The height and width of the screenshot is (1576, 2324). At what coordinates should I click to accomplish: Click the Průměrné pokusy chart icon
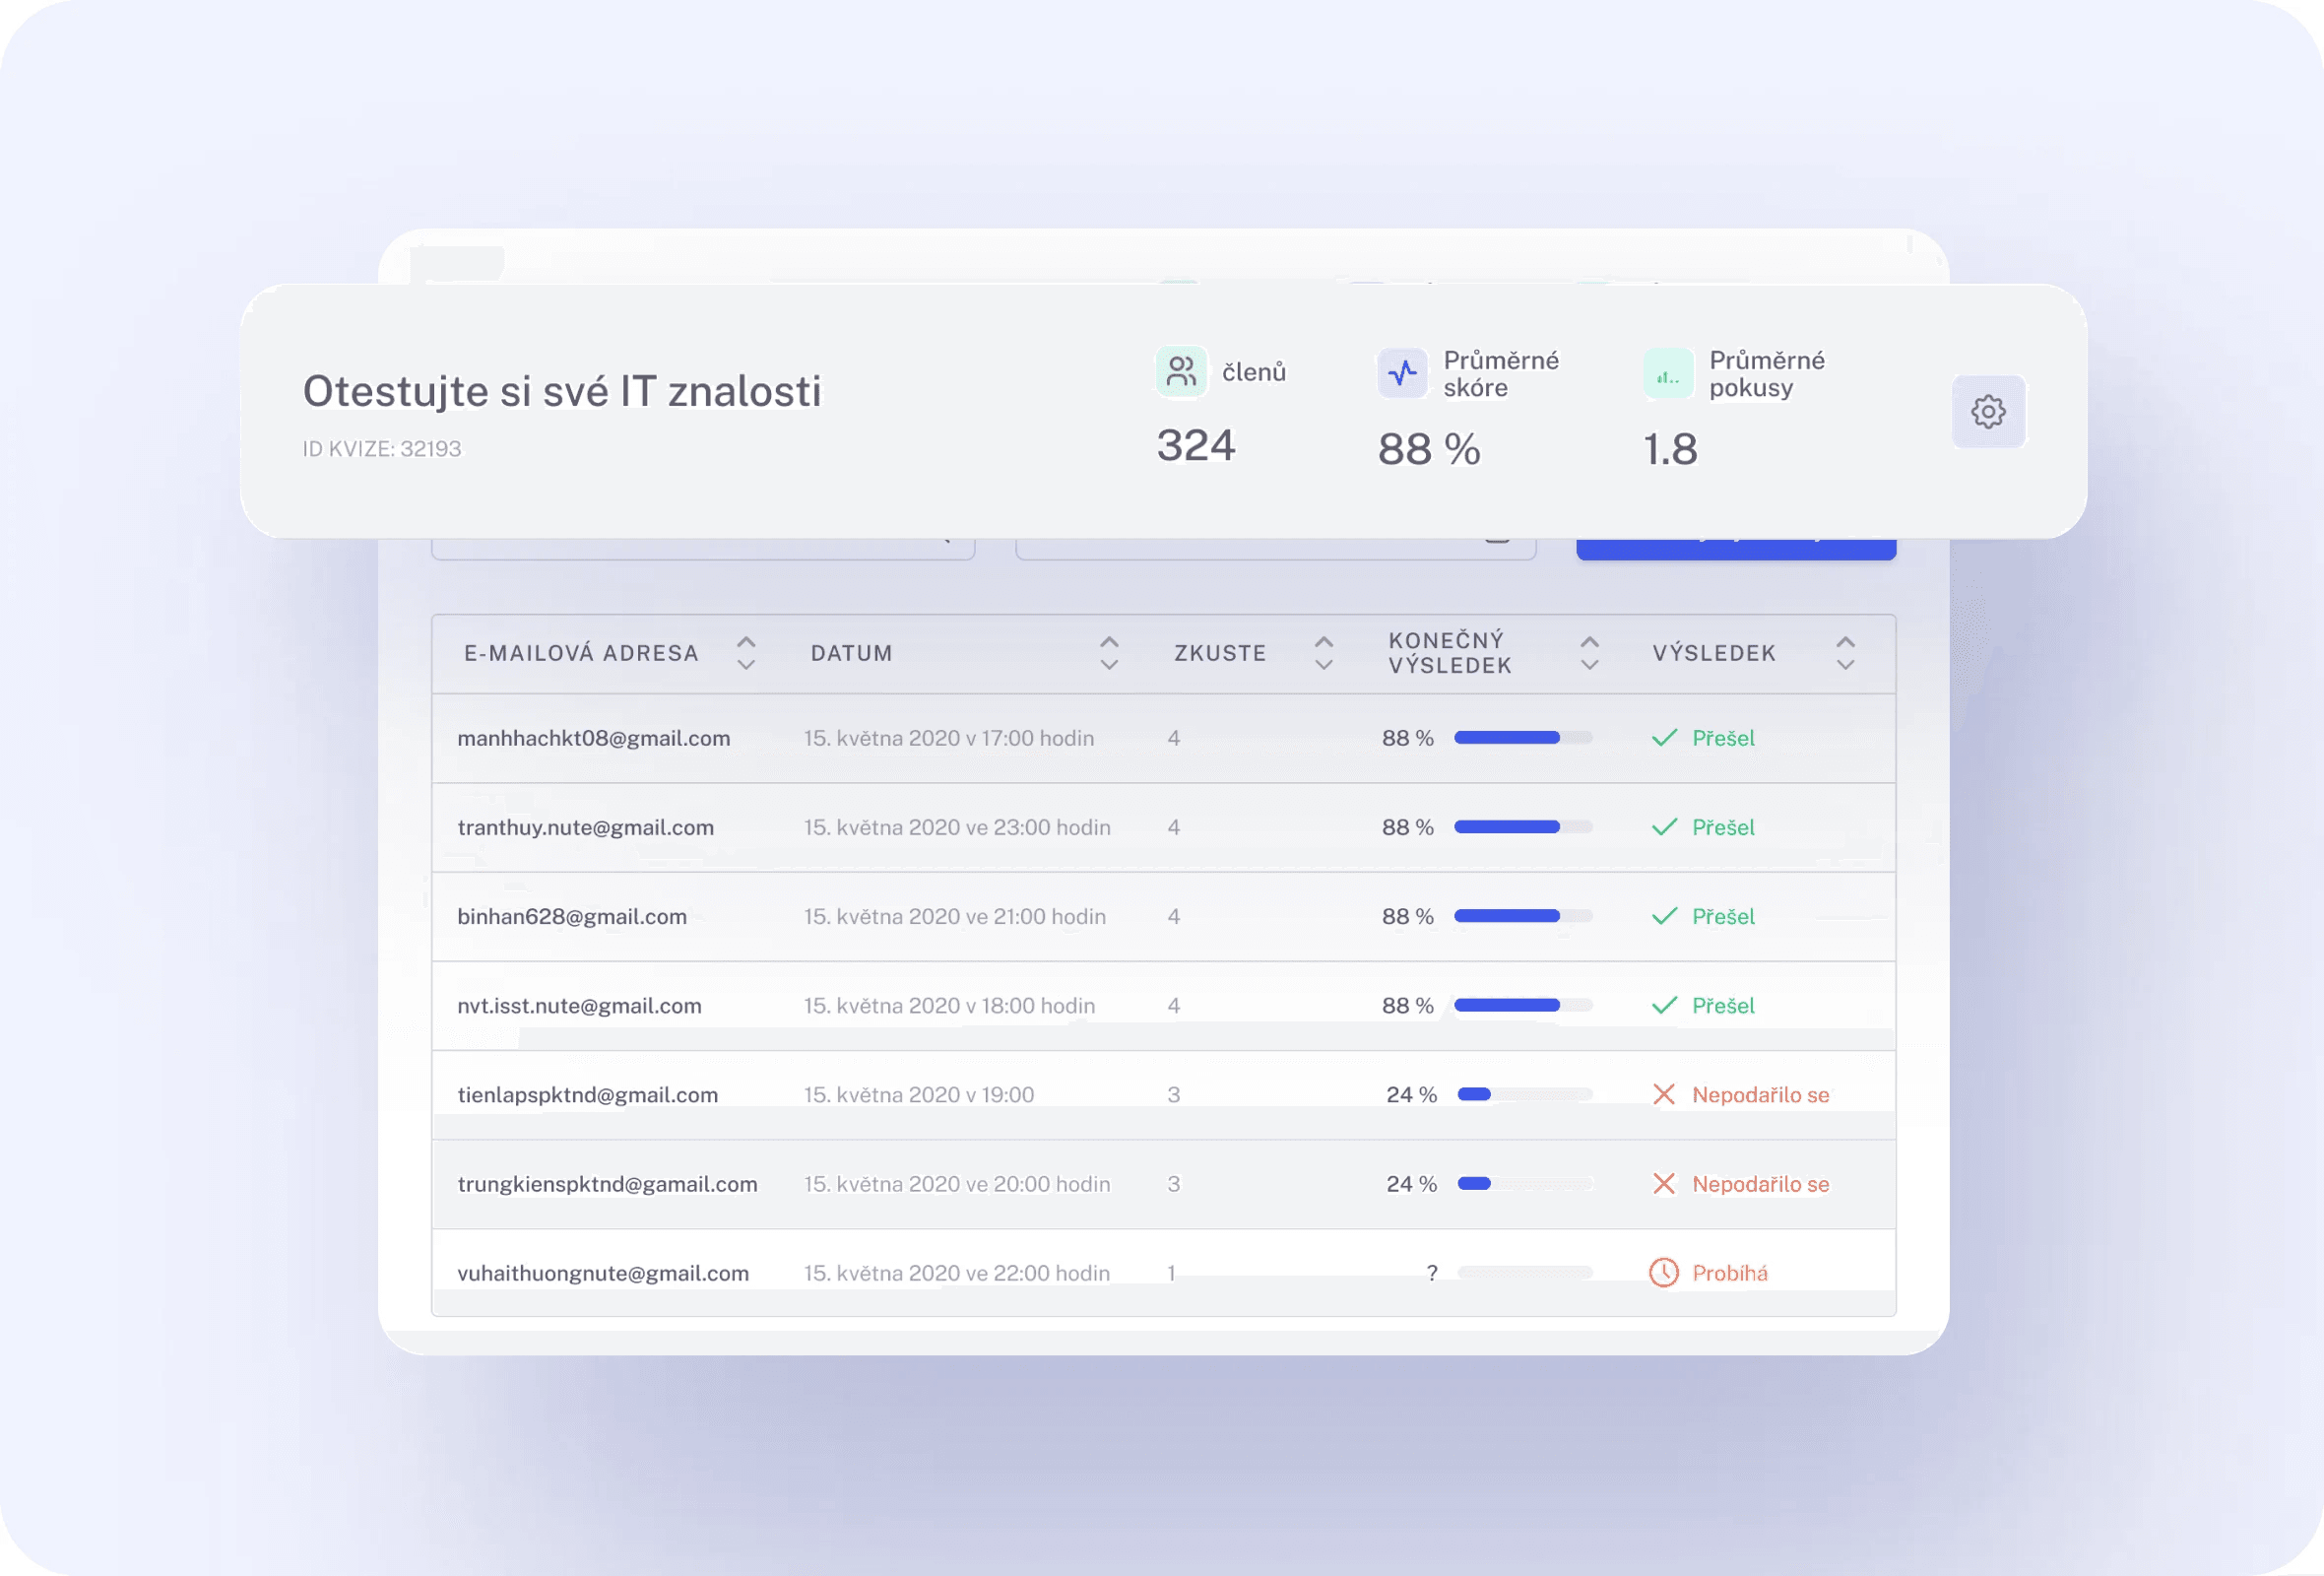(x=1668, y=373)
